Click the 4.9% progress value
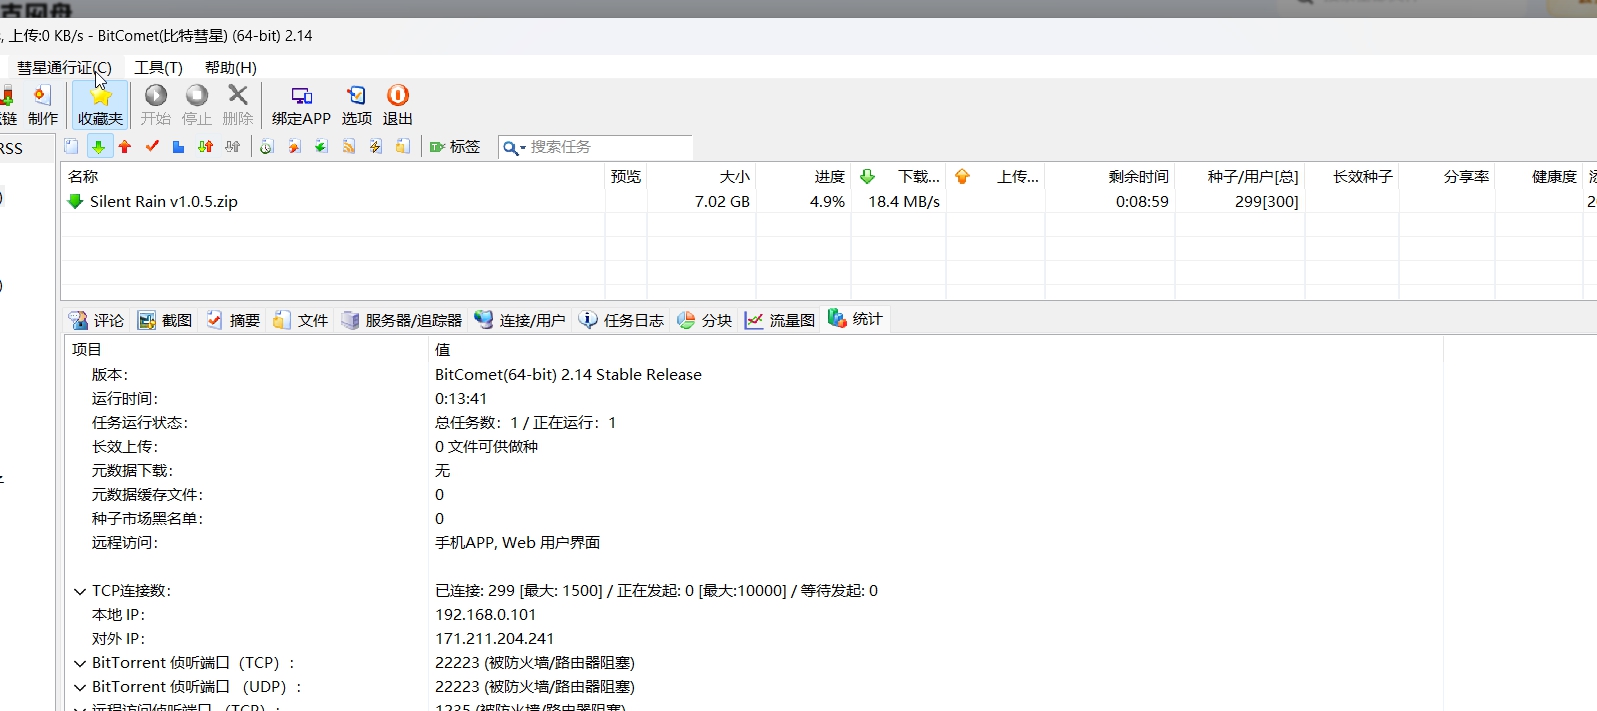Screen dimensions: 1597x711 point(827,201)
